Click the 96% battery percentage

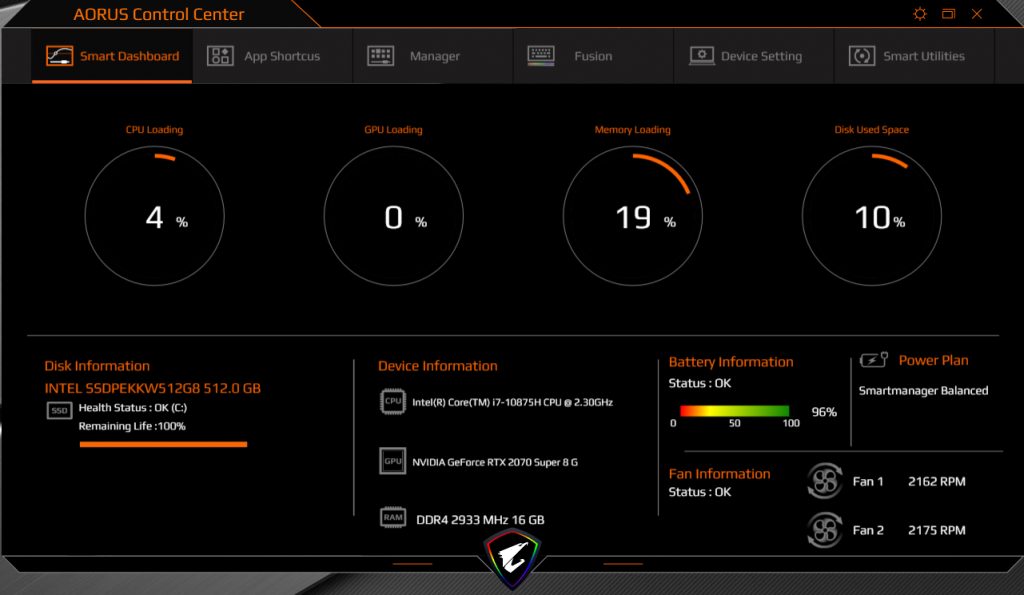click(824, 411)
